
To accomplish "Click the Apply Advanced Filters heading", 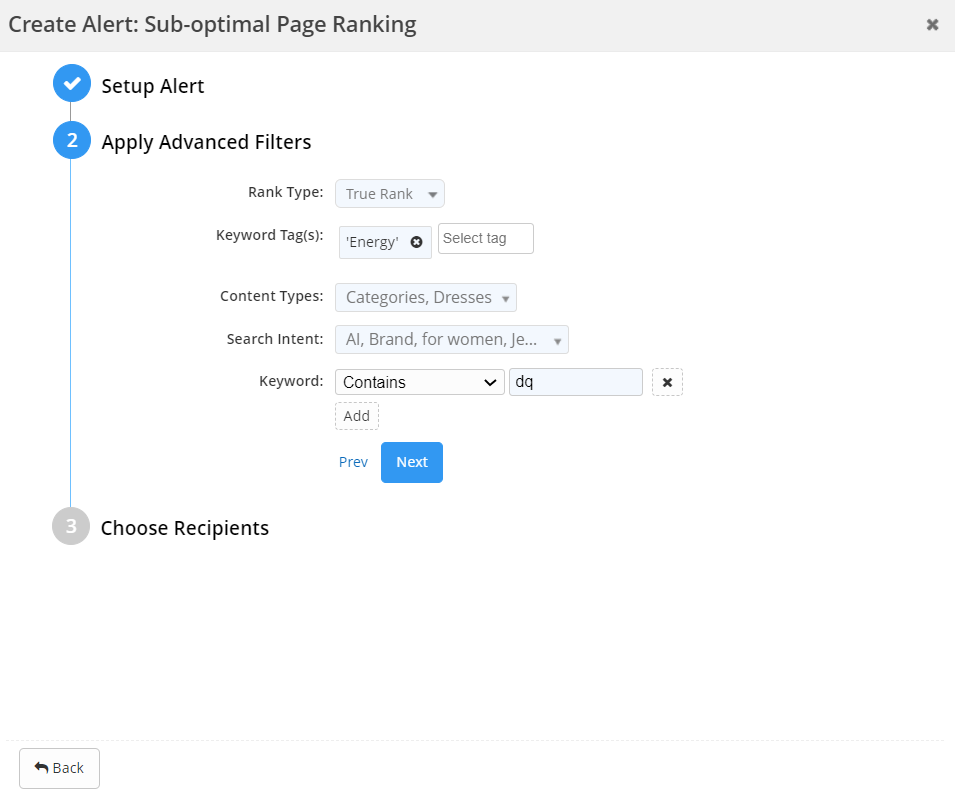I will click(206, 142).
